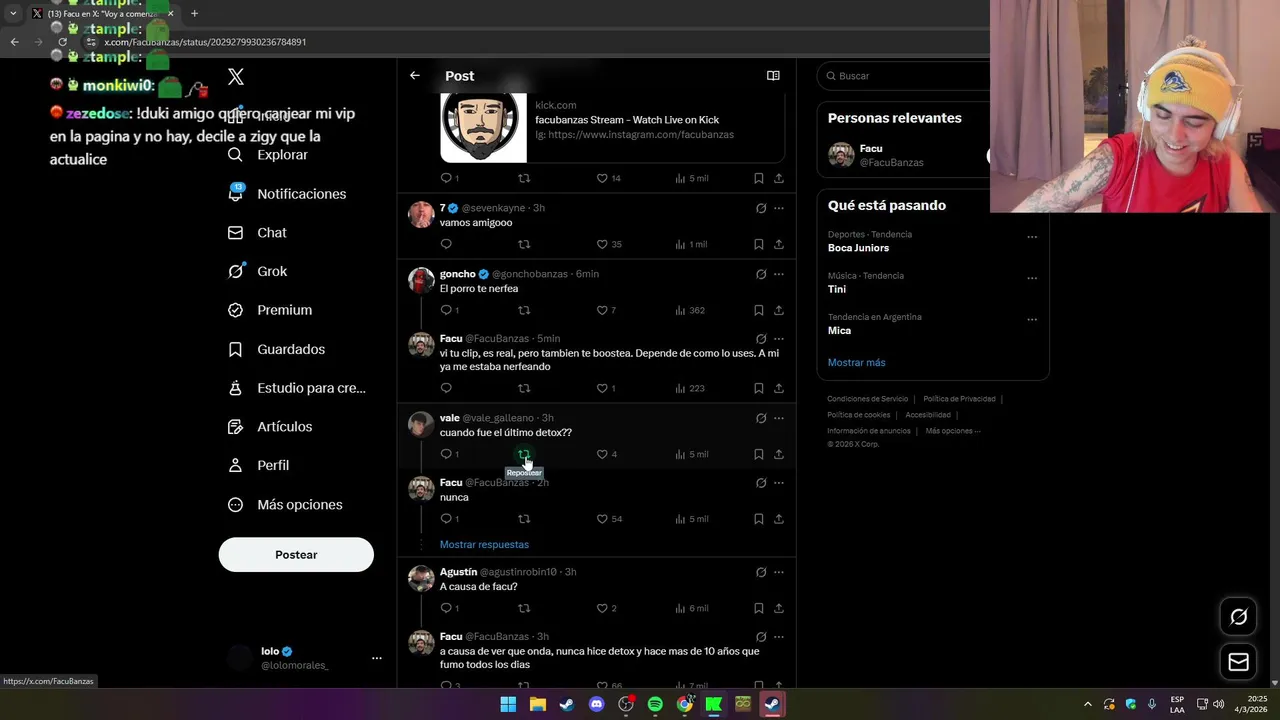Open Premium in the sidebar
The width and height of the screenshot is (1280, 720).
pyautogui.click(x=270, y=310)
